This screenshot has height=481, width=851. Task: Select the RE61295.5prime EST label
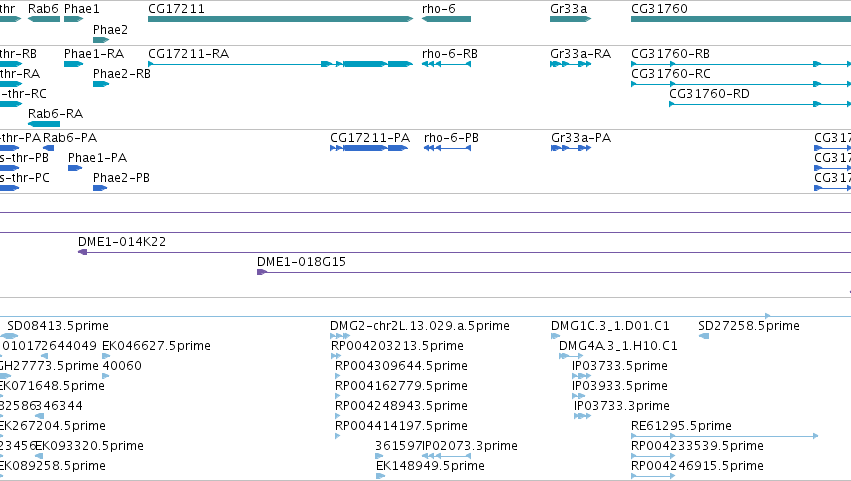(681, 426)
